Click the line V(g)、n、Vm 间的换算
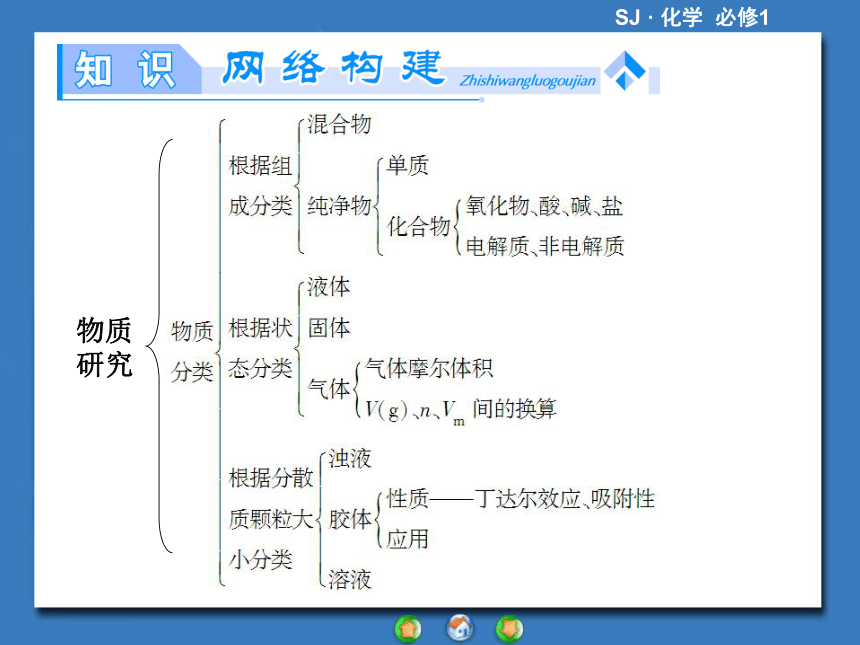860x645 pixels. 461,410
